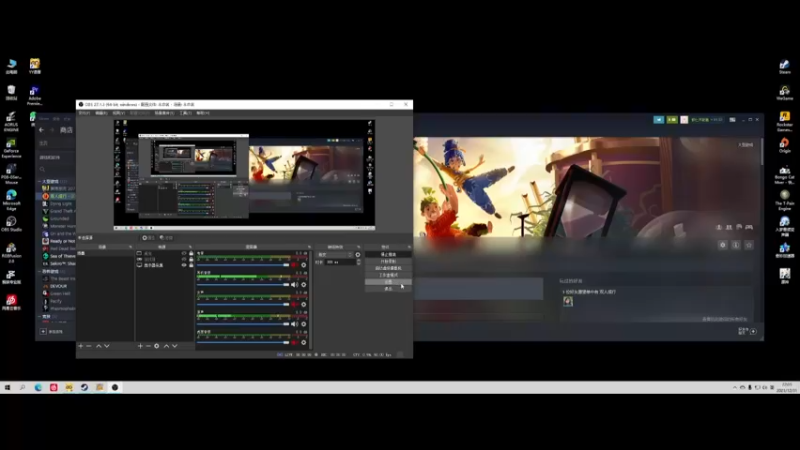
Task: Click the 退出 button in OBS controls
Action: (388, 289)
